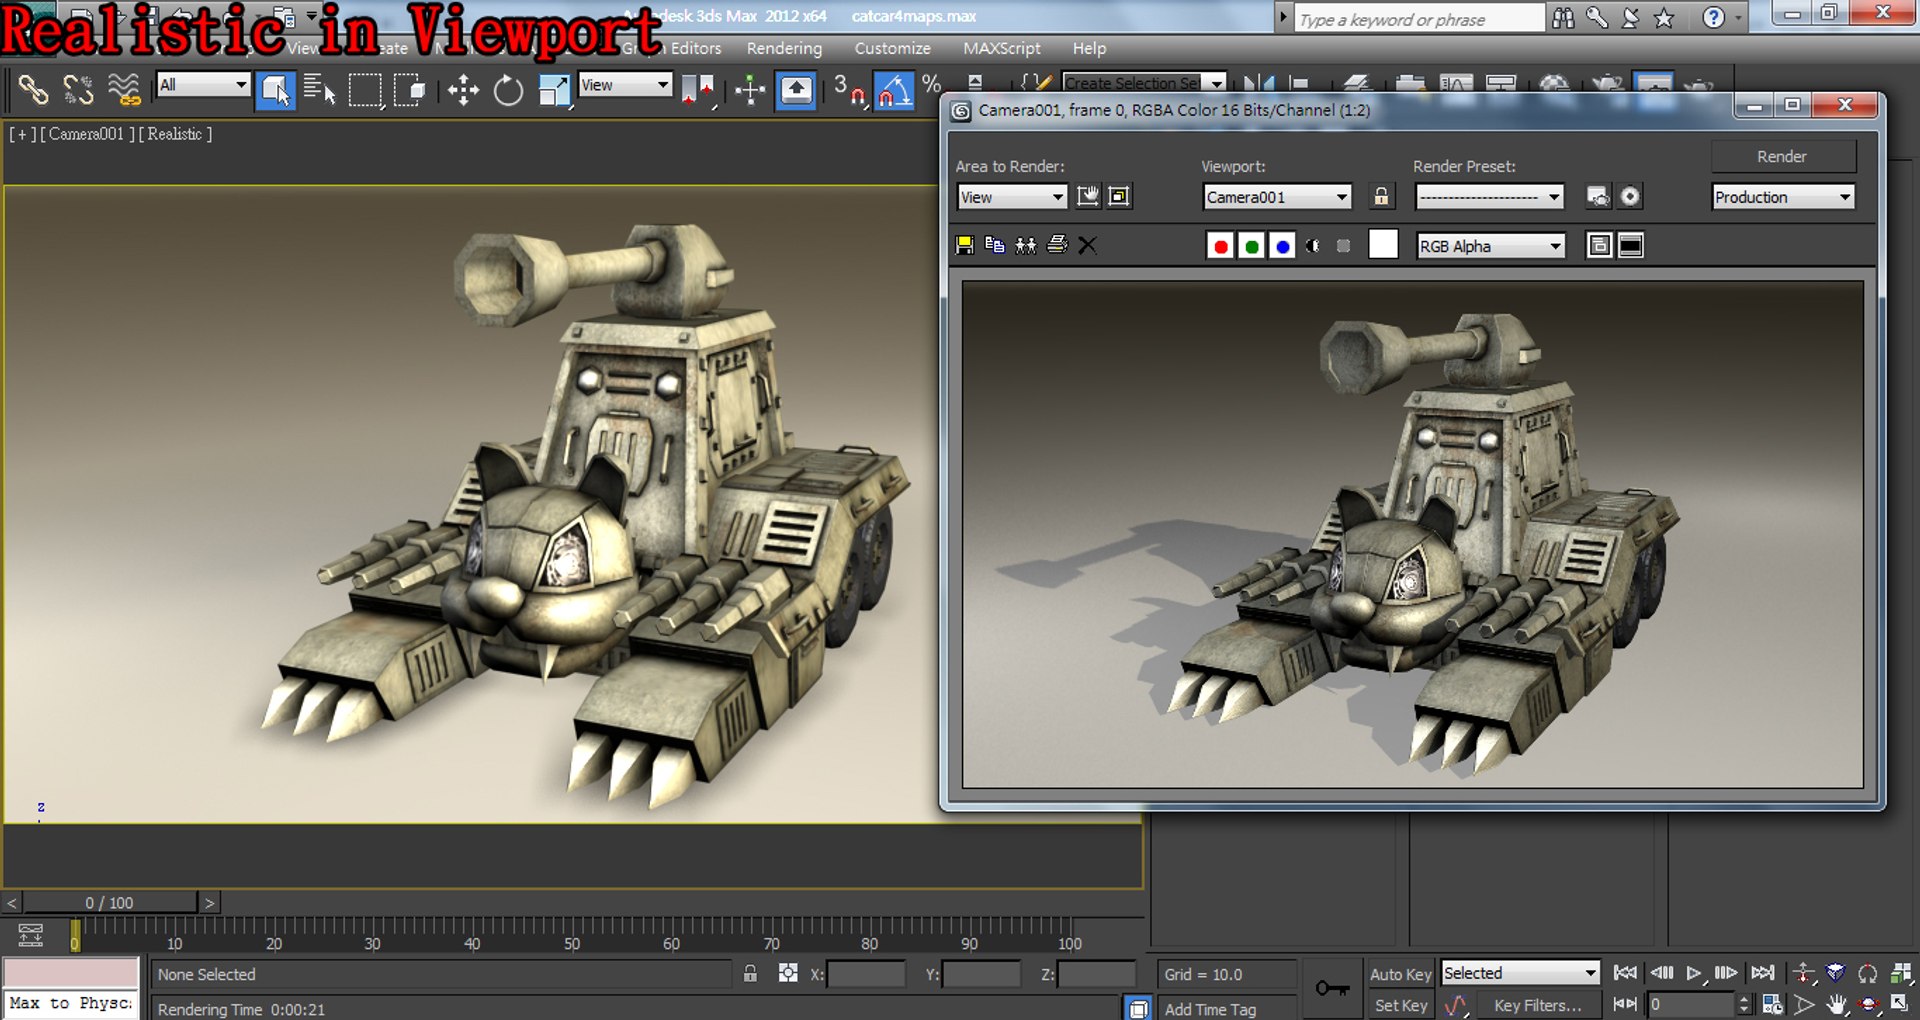Open the Help menu
The image size is (1920, 1020).
click(1089, 48)
